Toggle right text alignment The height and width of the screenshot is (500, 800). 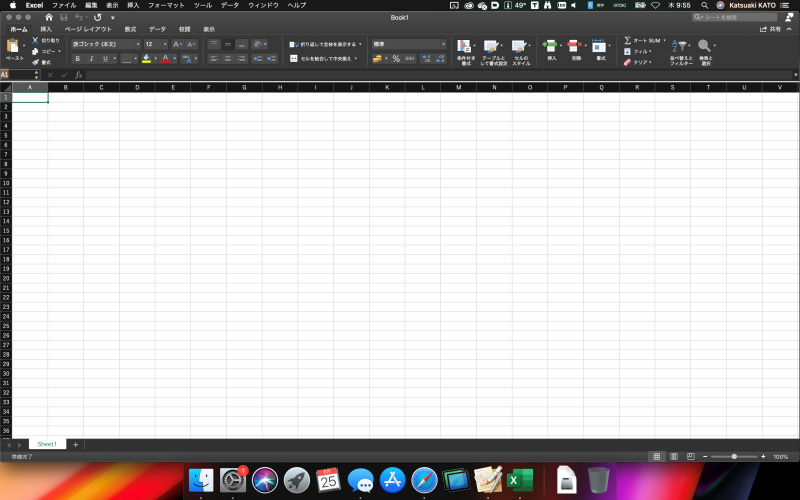click(x=242, y=59)
